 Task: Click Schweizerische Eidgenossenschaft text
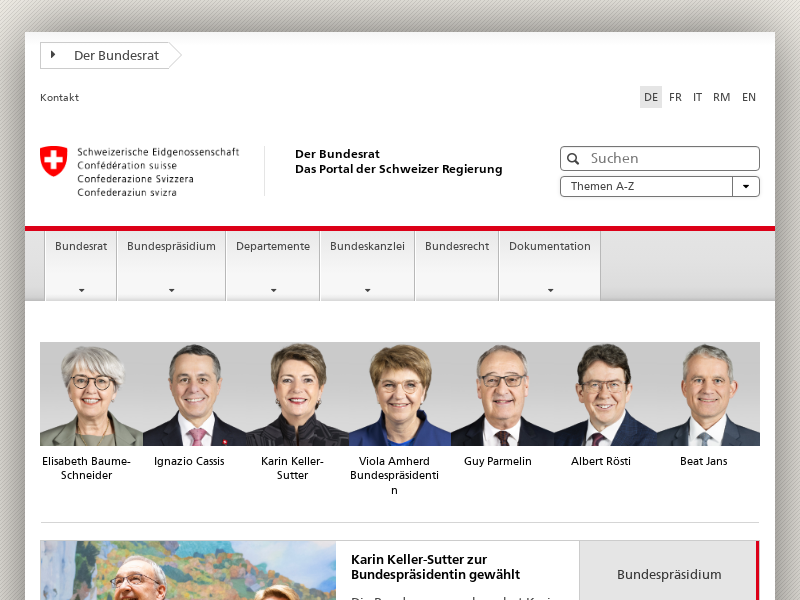pyautogui.click(x=158, y=152)
